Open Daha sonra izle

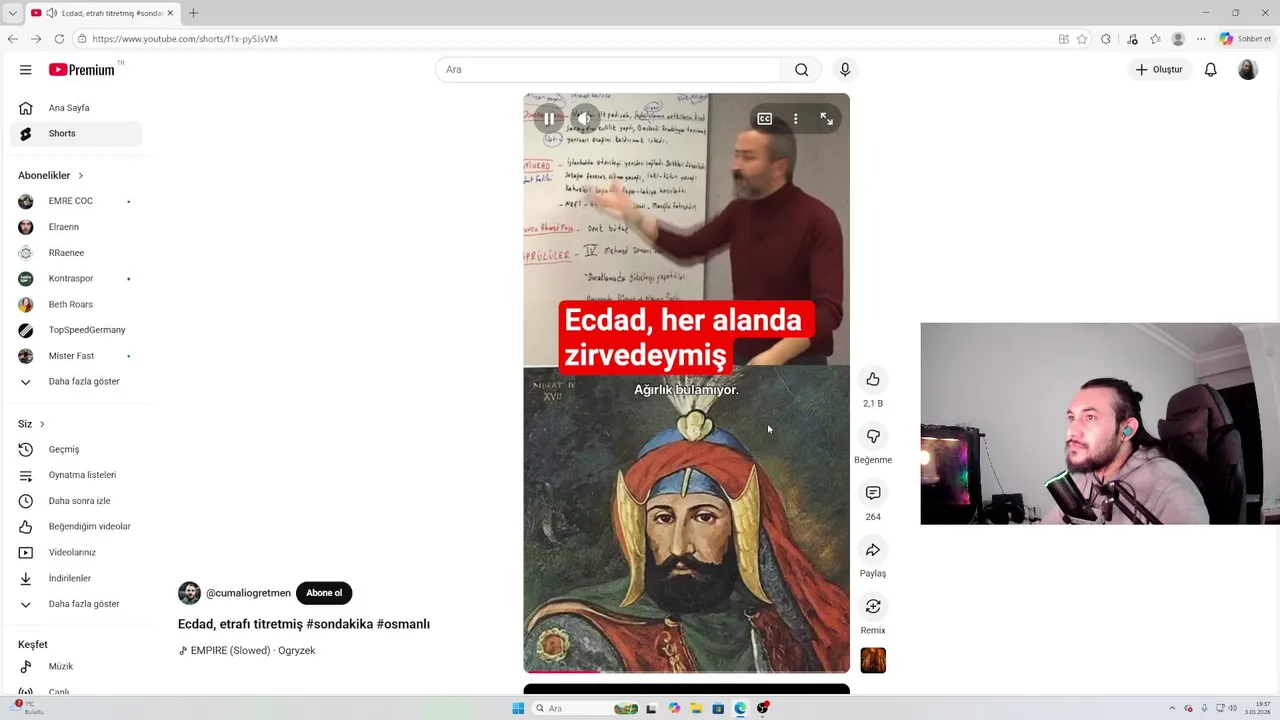coord(76,501)
